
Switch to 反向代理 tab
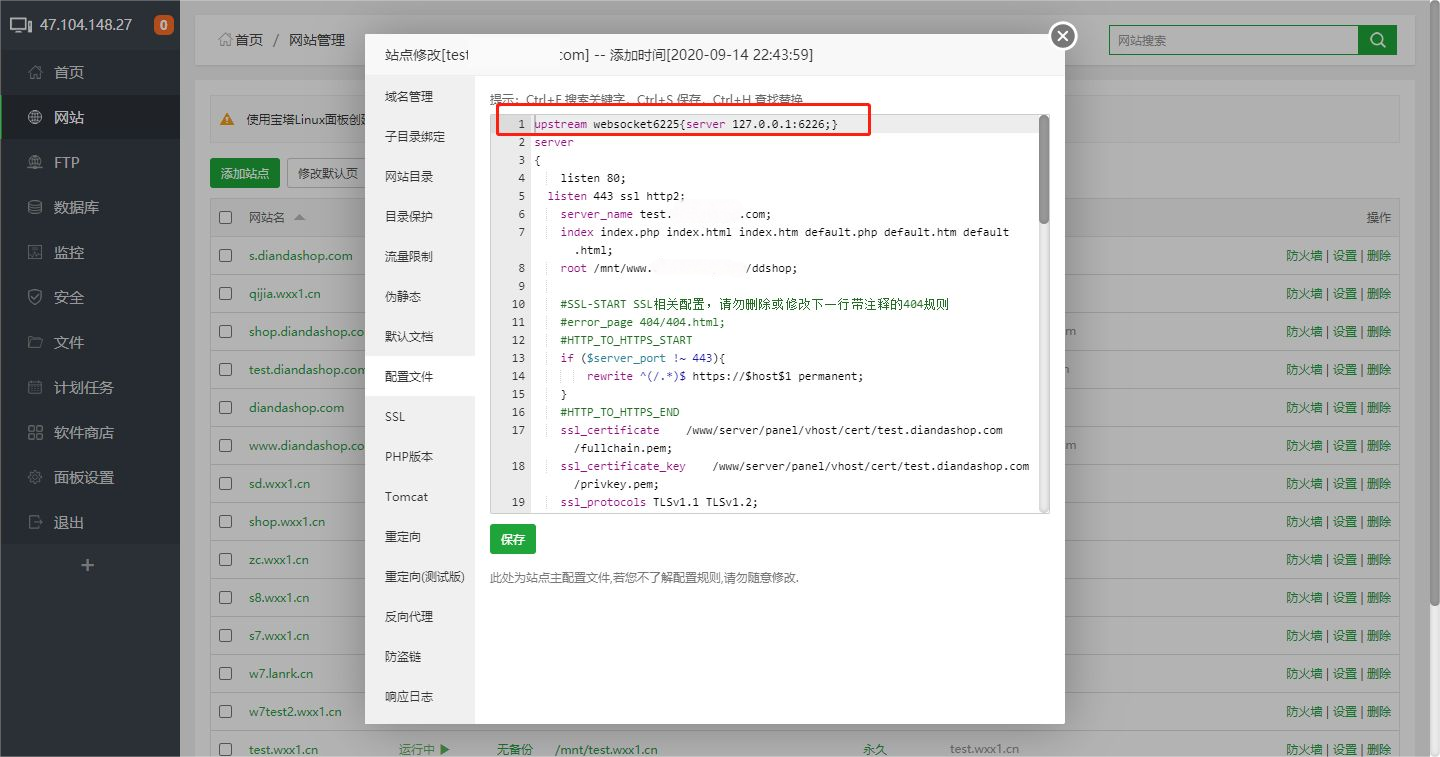[x=409, y=616]
